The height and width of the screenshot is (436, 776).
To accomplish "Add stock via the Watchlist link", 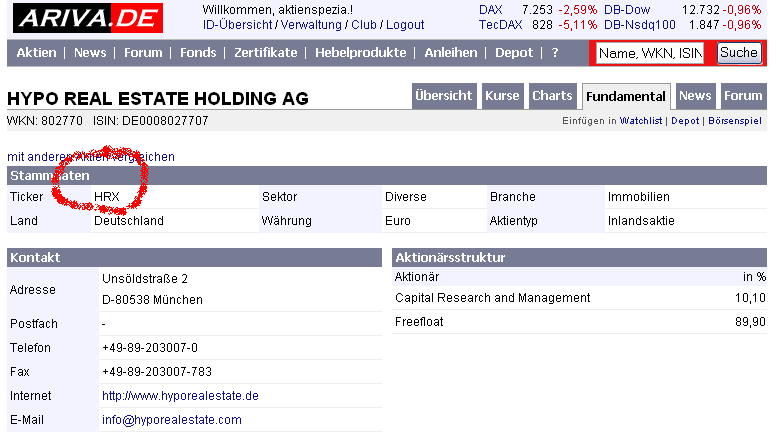I will 641,121.
